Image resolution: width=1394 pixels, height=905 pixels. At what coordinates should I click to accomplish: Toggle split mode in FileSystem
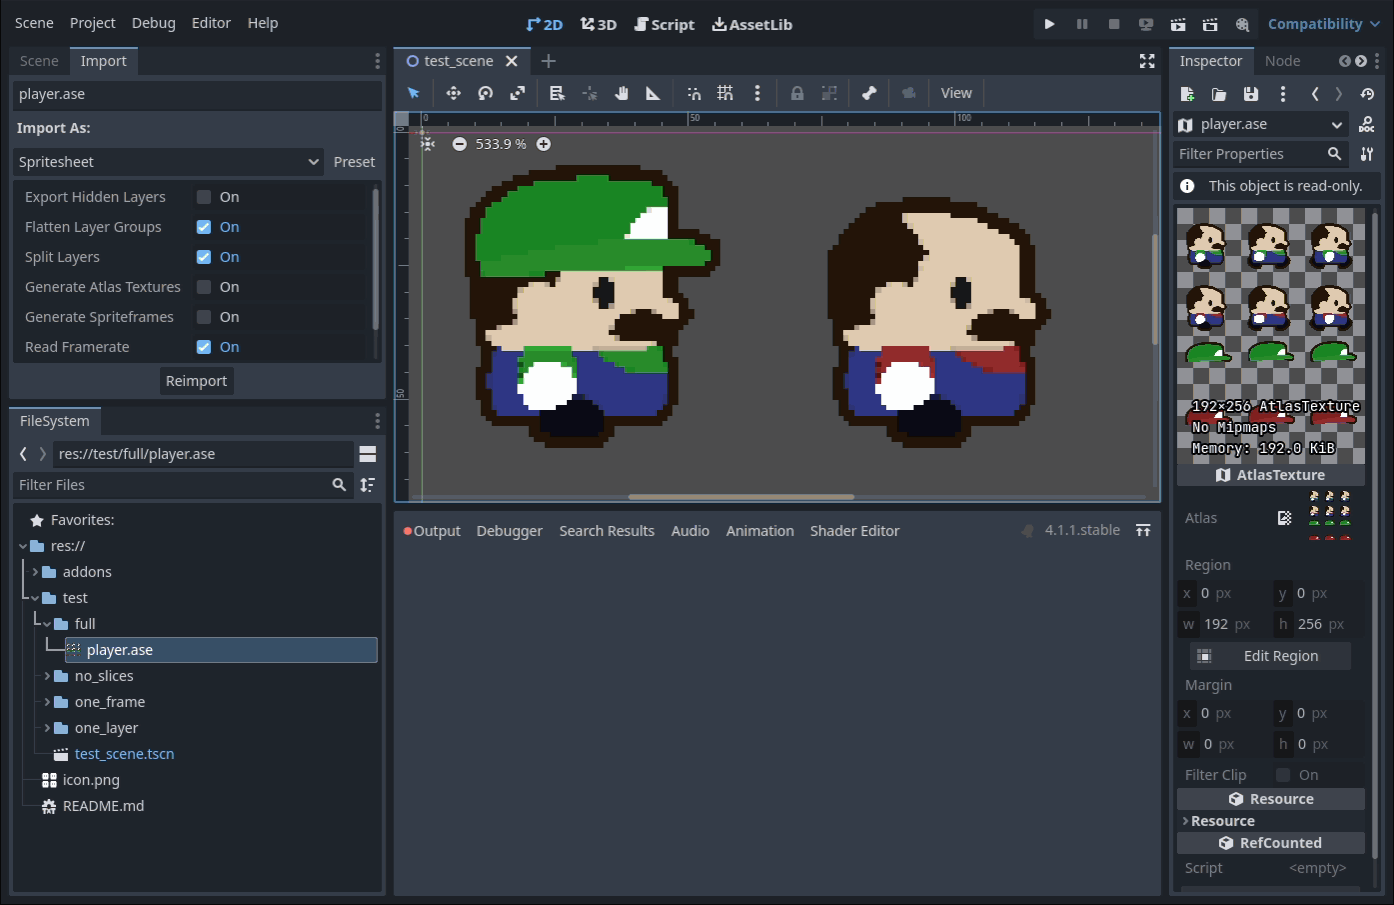coord(368,454)
